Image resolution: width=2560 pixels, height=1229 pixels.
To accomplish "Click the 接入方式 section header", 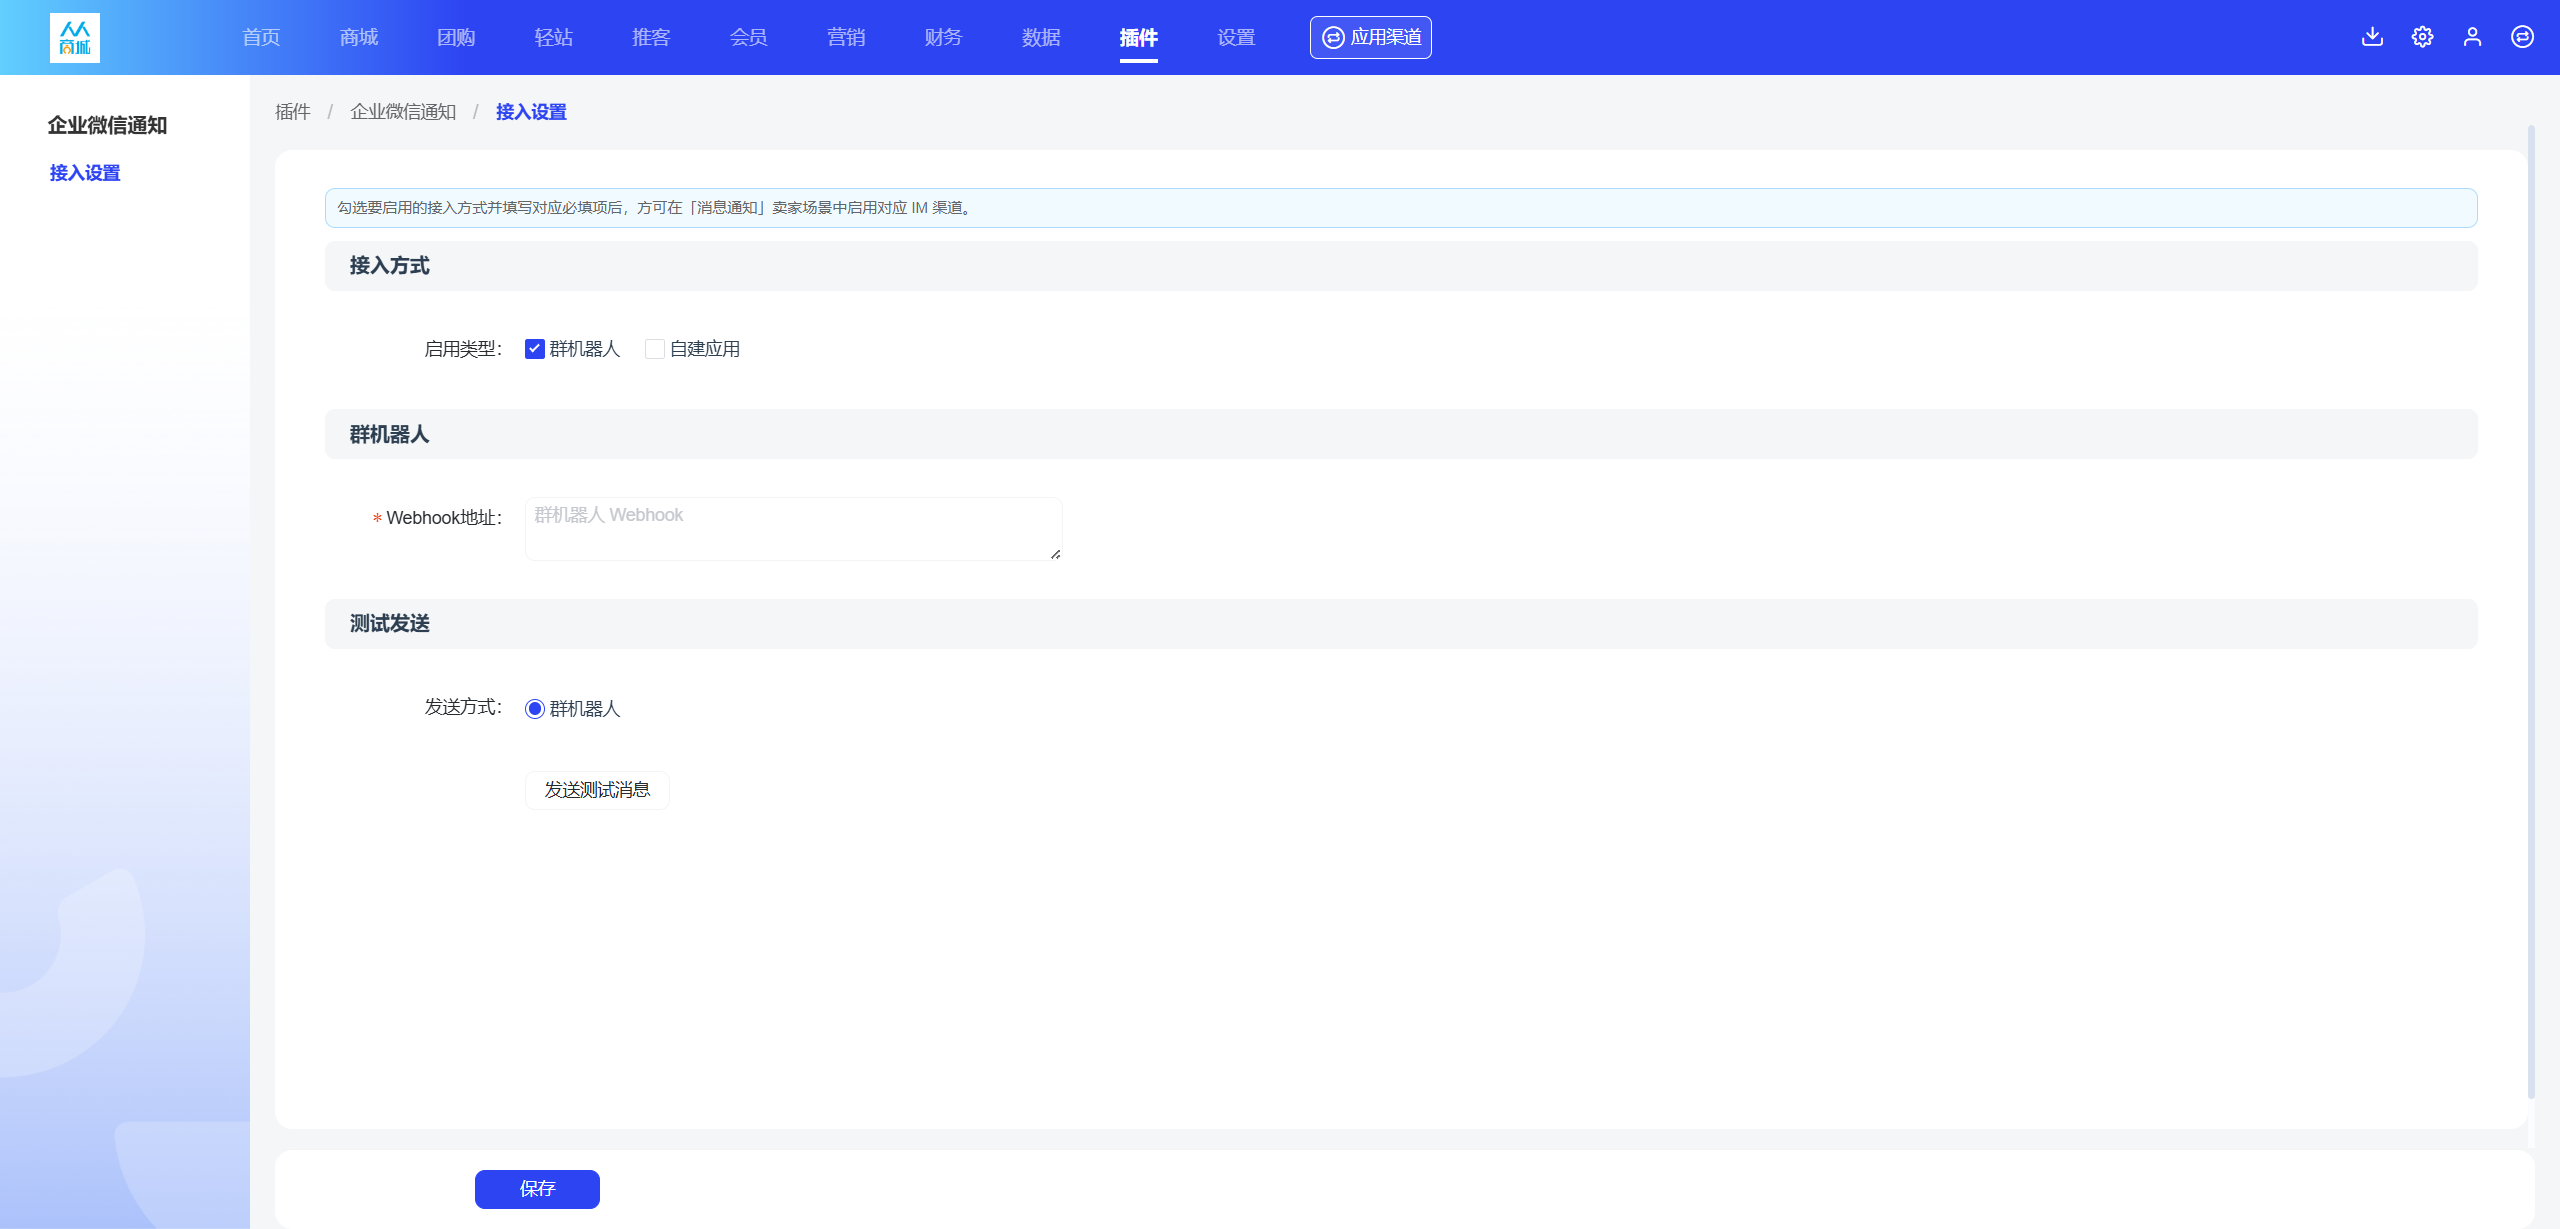I will [1401, 266].
